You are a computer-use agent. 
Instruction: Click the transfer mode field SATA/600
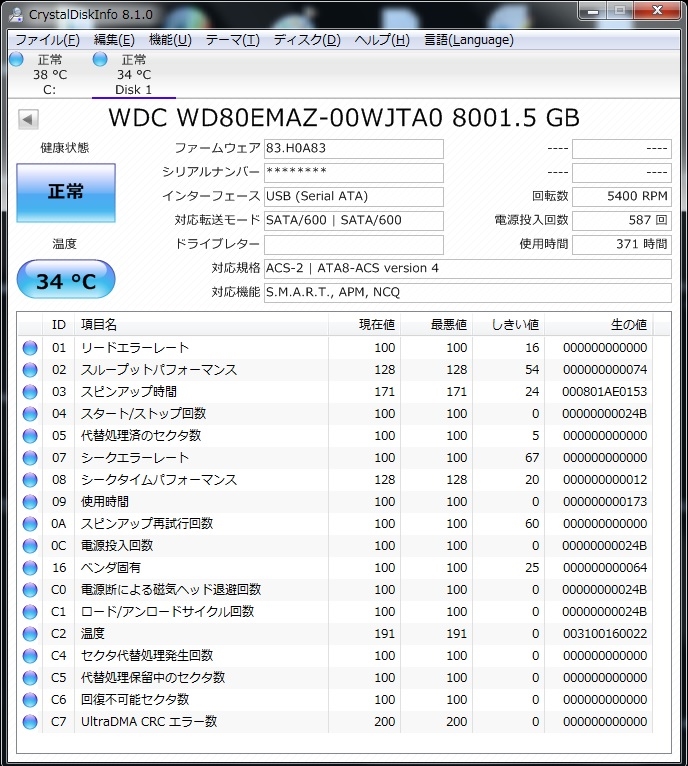point(354,220)
